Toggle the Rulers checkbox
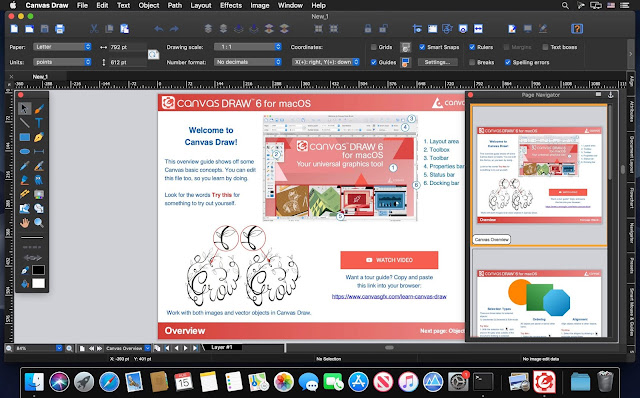 472,47
